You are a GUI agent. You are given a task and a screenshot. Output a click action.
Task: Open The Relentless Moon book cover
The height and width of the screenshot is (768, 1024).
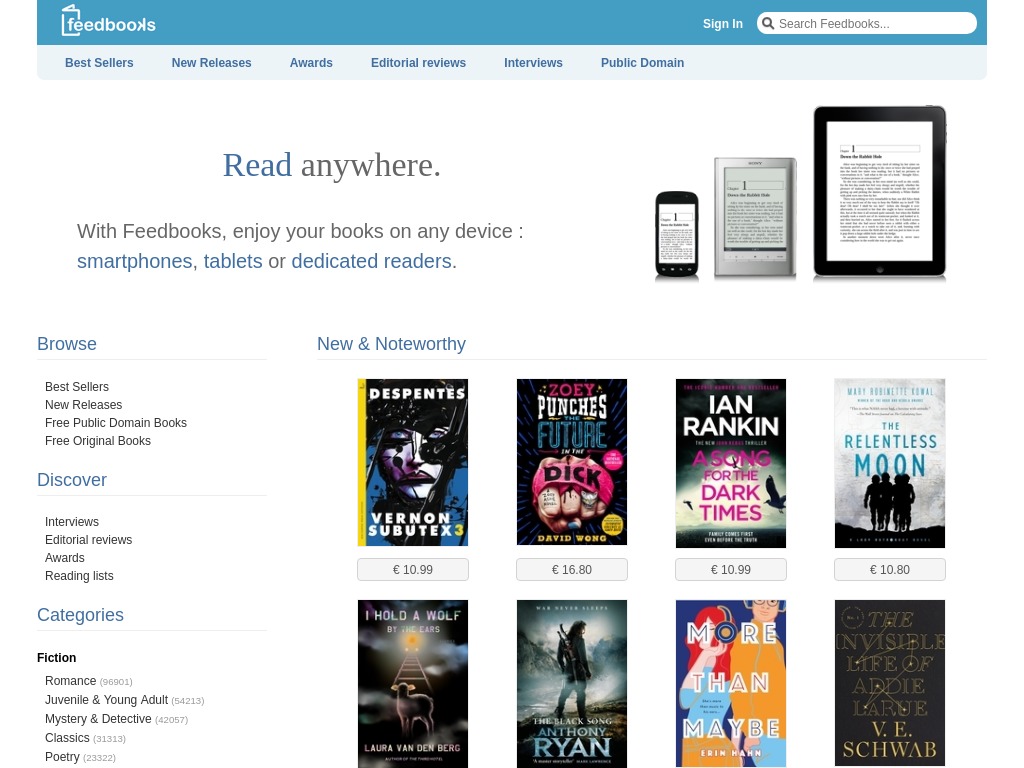[x=889, y=463]
